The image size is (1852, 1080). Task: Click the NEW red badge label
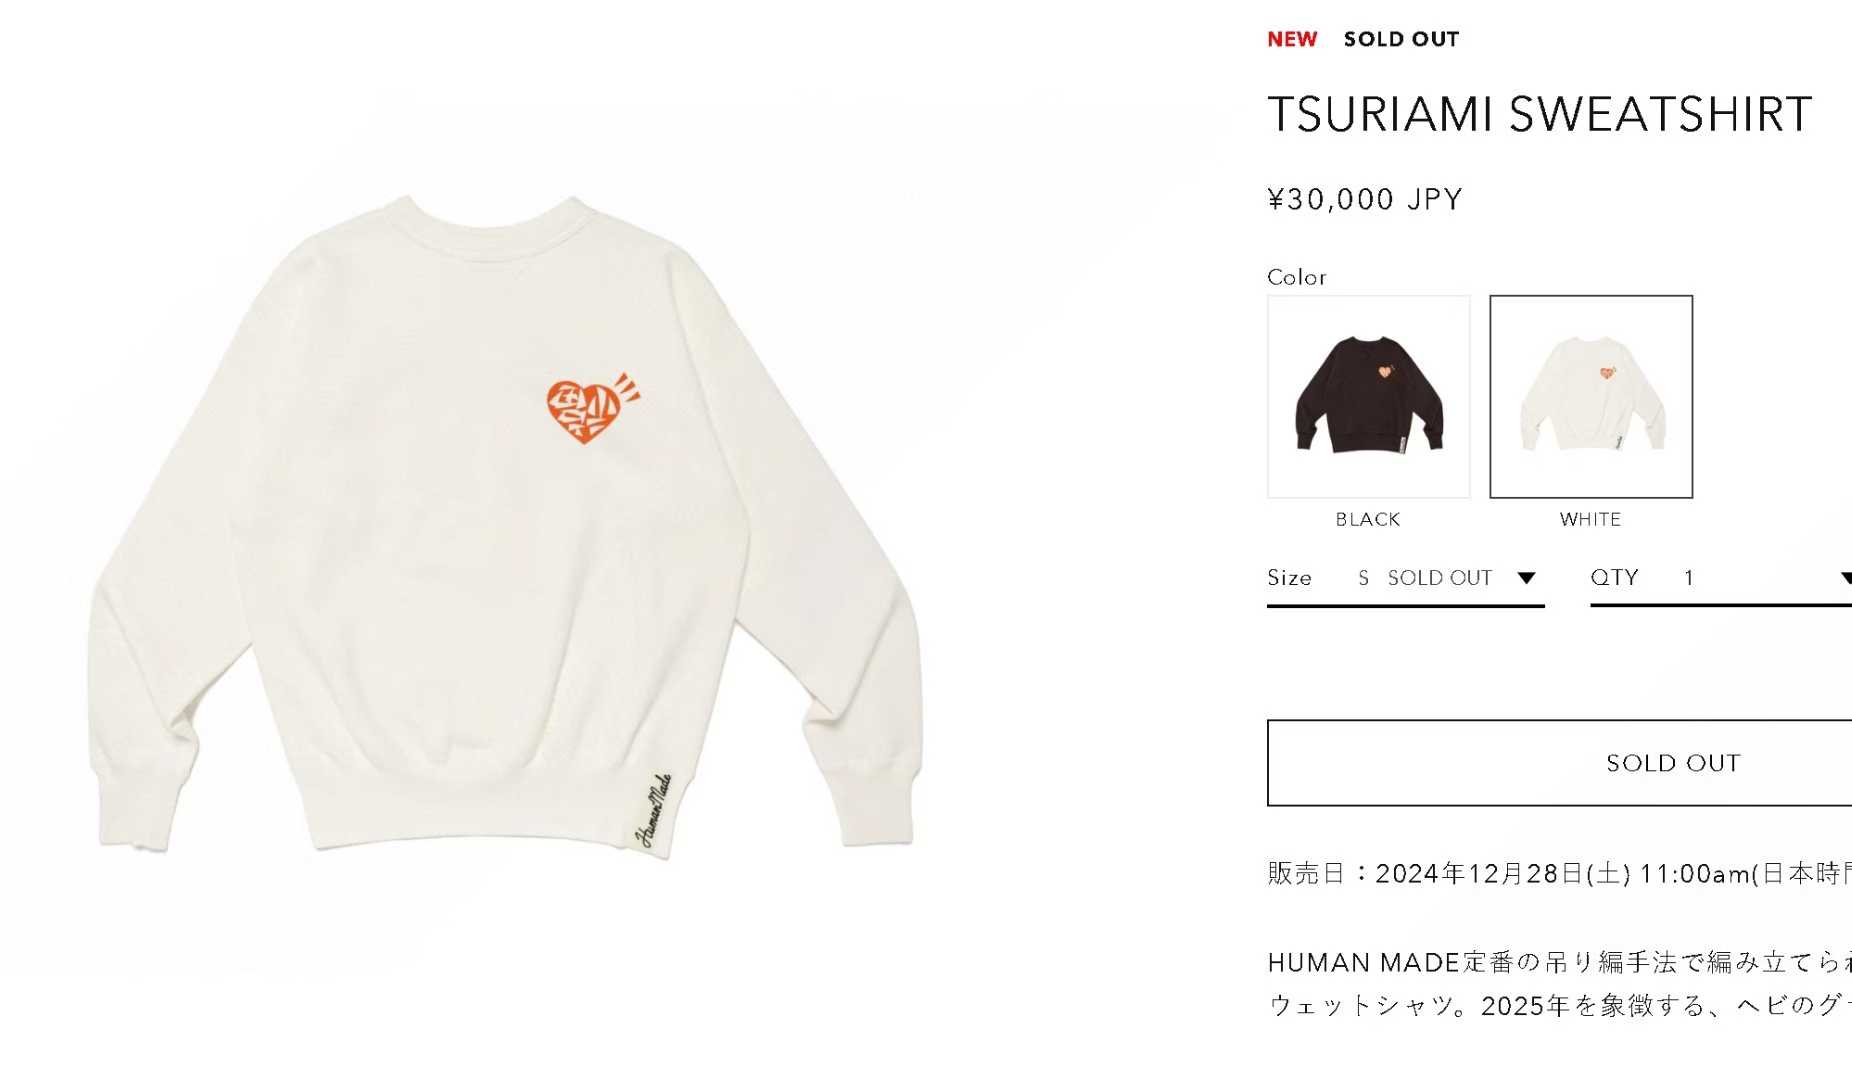(x=1292, y=39)
